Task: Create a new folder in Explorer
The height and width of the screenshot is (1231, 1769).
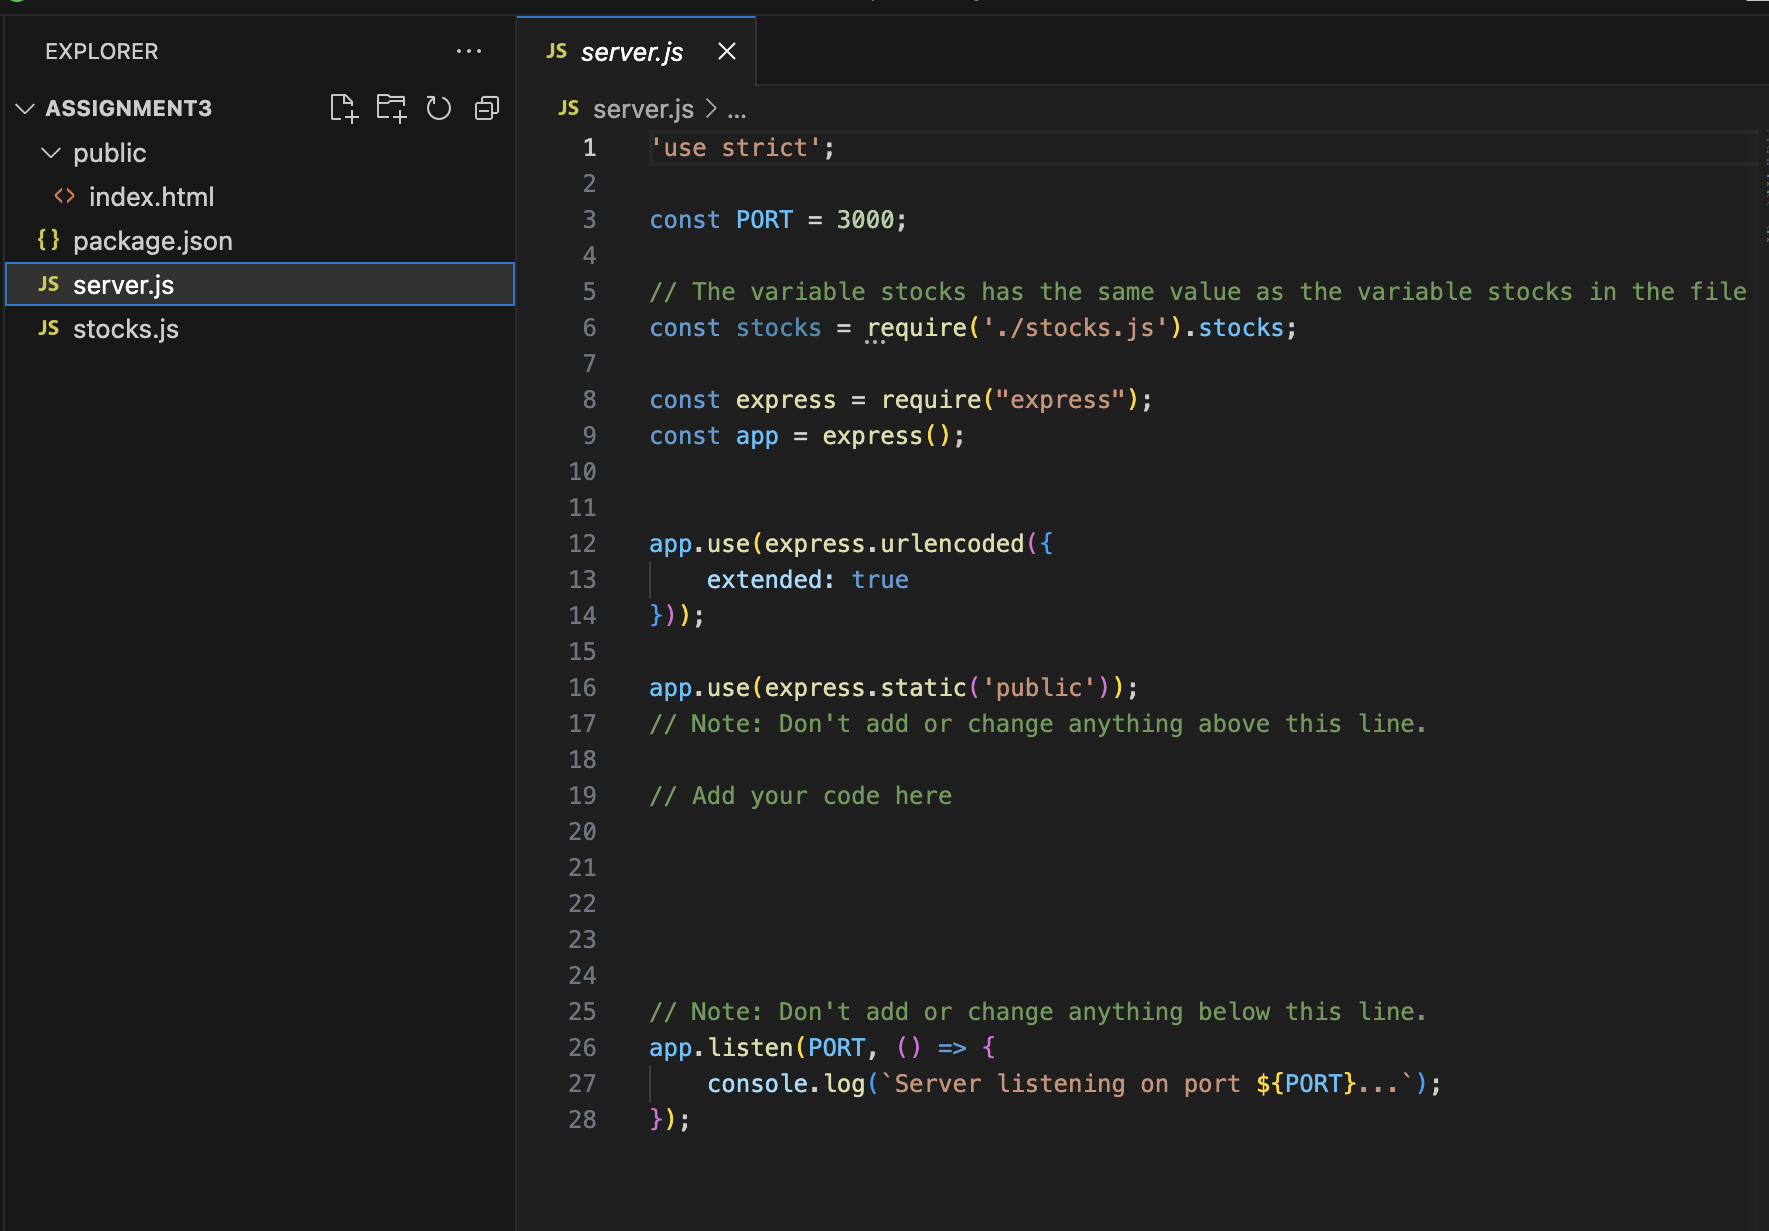Action: tap(391, 107)
